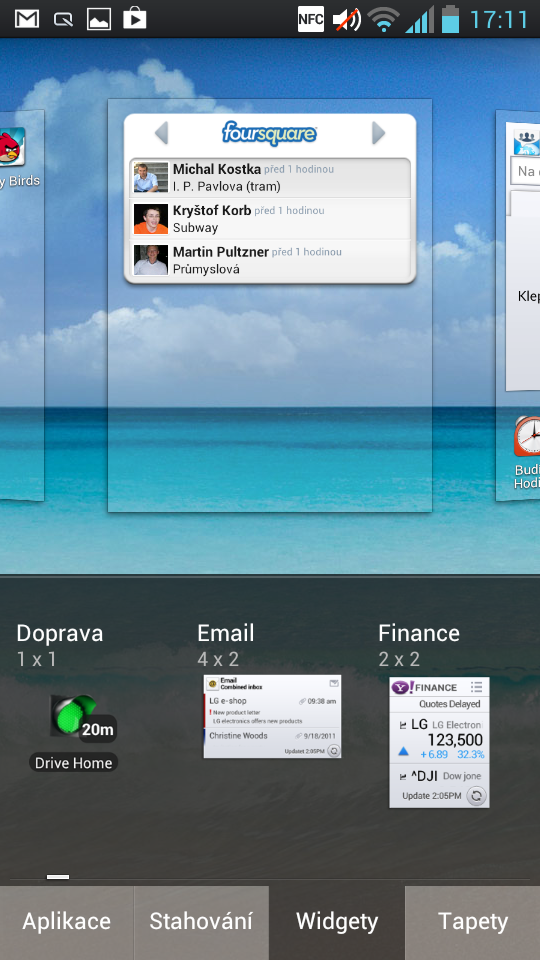The width and height of the screenshot is (540, 960).
Task: Go to previous Foursquare widget page arrow
Action: click(161, 133)
